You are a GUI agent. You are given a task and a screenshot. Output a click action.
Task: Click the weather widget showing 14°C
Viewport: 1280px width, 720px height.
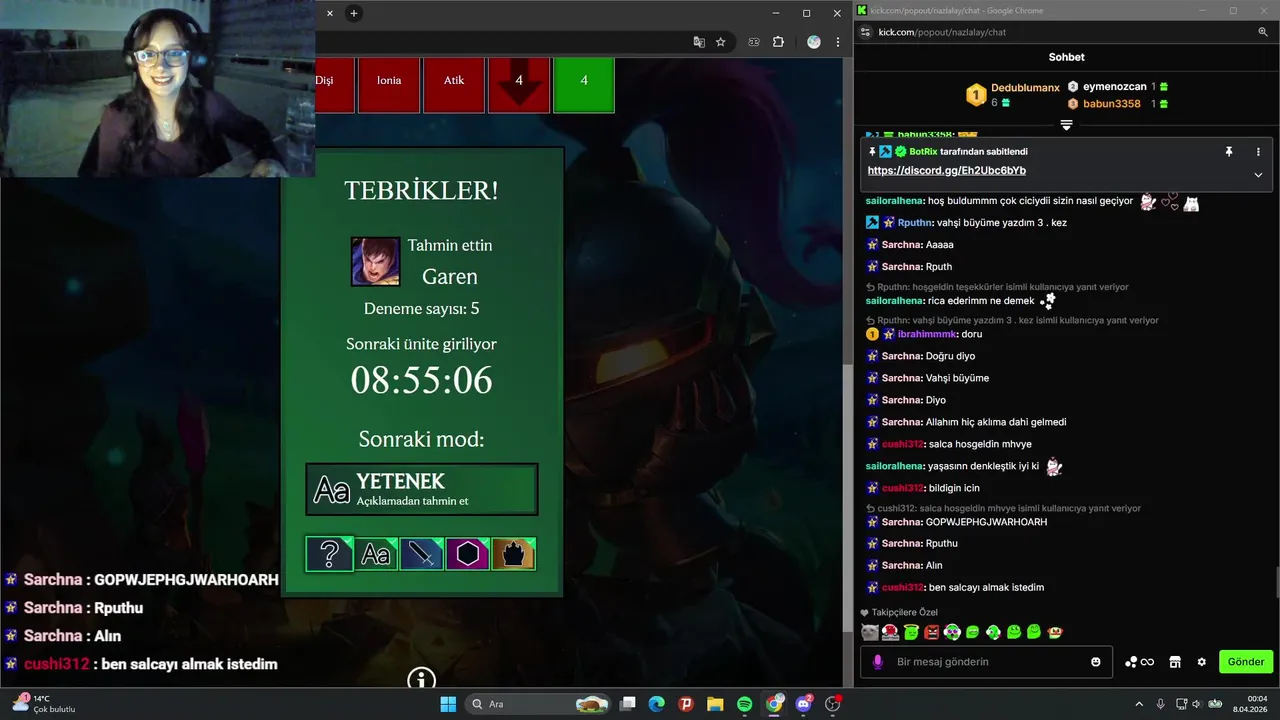tap(44, 704)
